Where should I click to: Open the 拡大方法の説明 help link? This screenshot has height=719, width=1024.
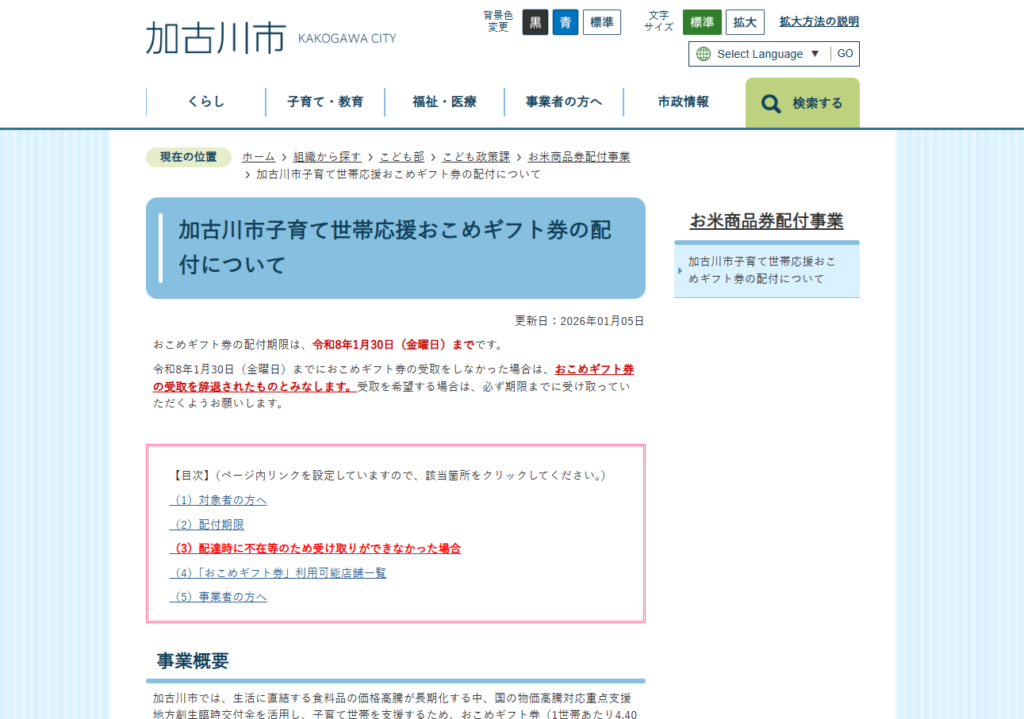[819, 20]
